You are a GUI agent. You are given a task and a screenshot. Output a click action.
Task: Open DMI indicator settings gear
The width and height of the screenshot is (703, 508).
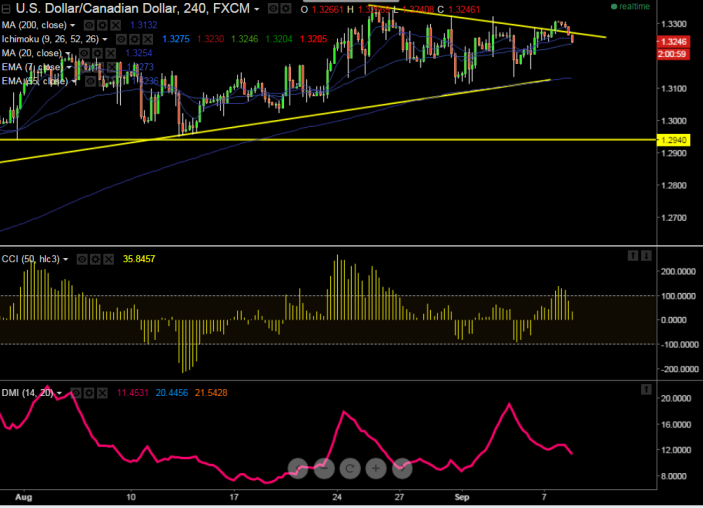tap(89, 393)
